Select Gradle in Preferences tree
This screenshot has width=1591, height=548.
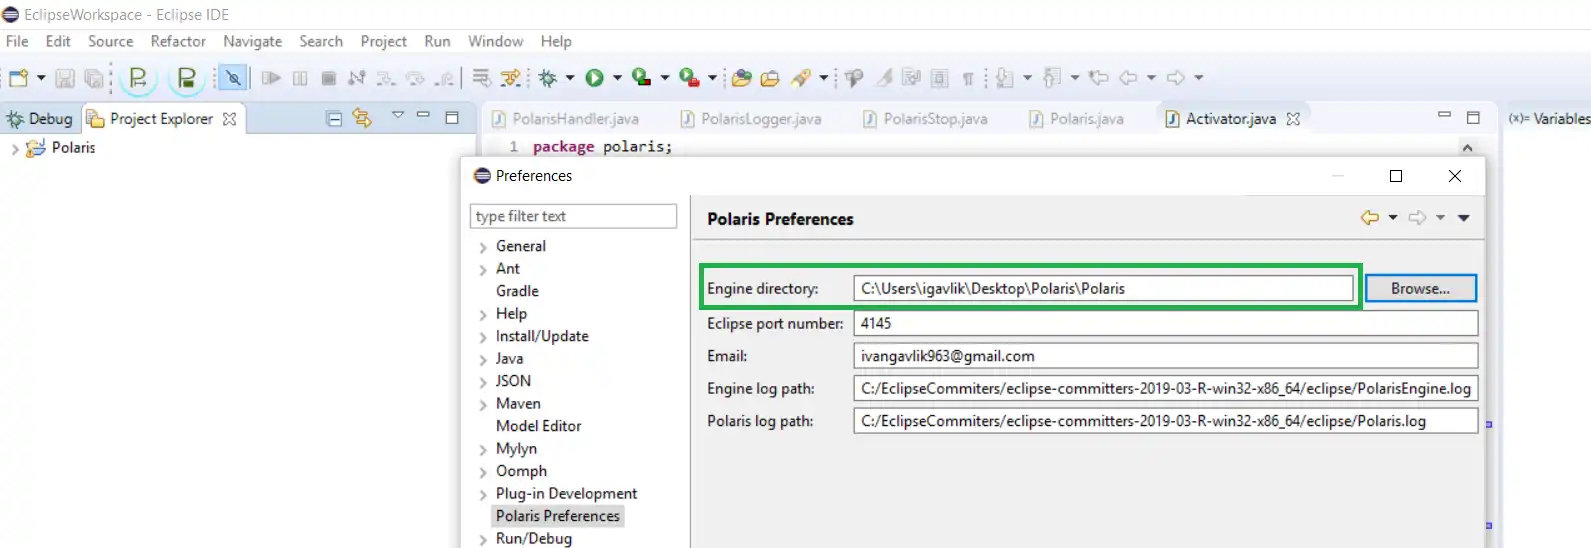[517, 291]
